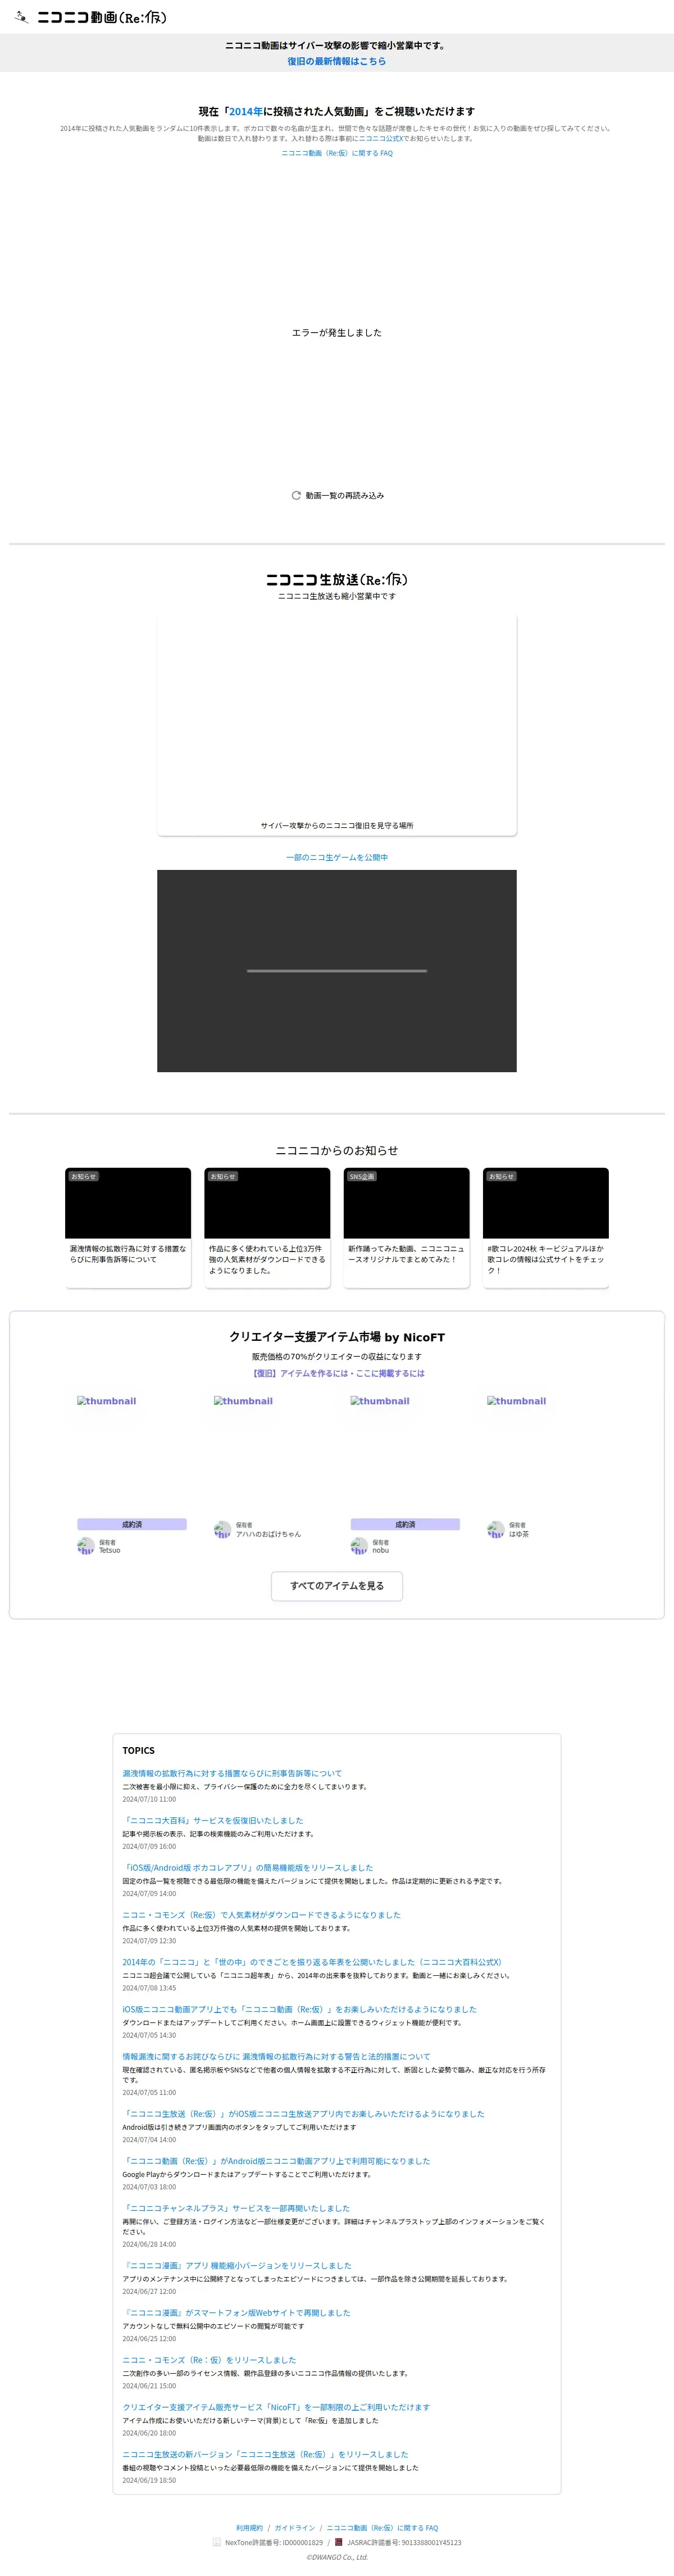Open topic 情報漏洩に関するお詫びならびに警告と法的措置
Screen dimensions: 674x2576
[277, 2057]
